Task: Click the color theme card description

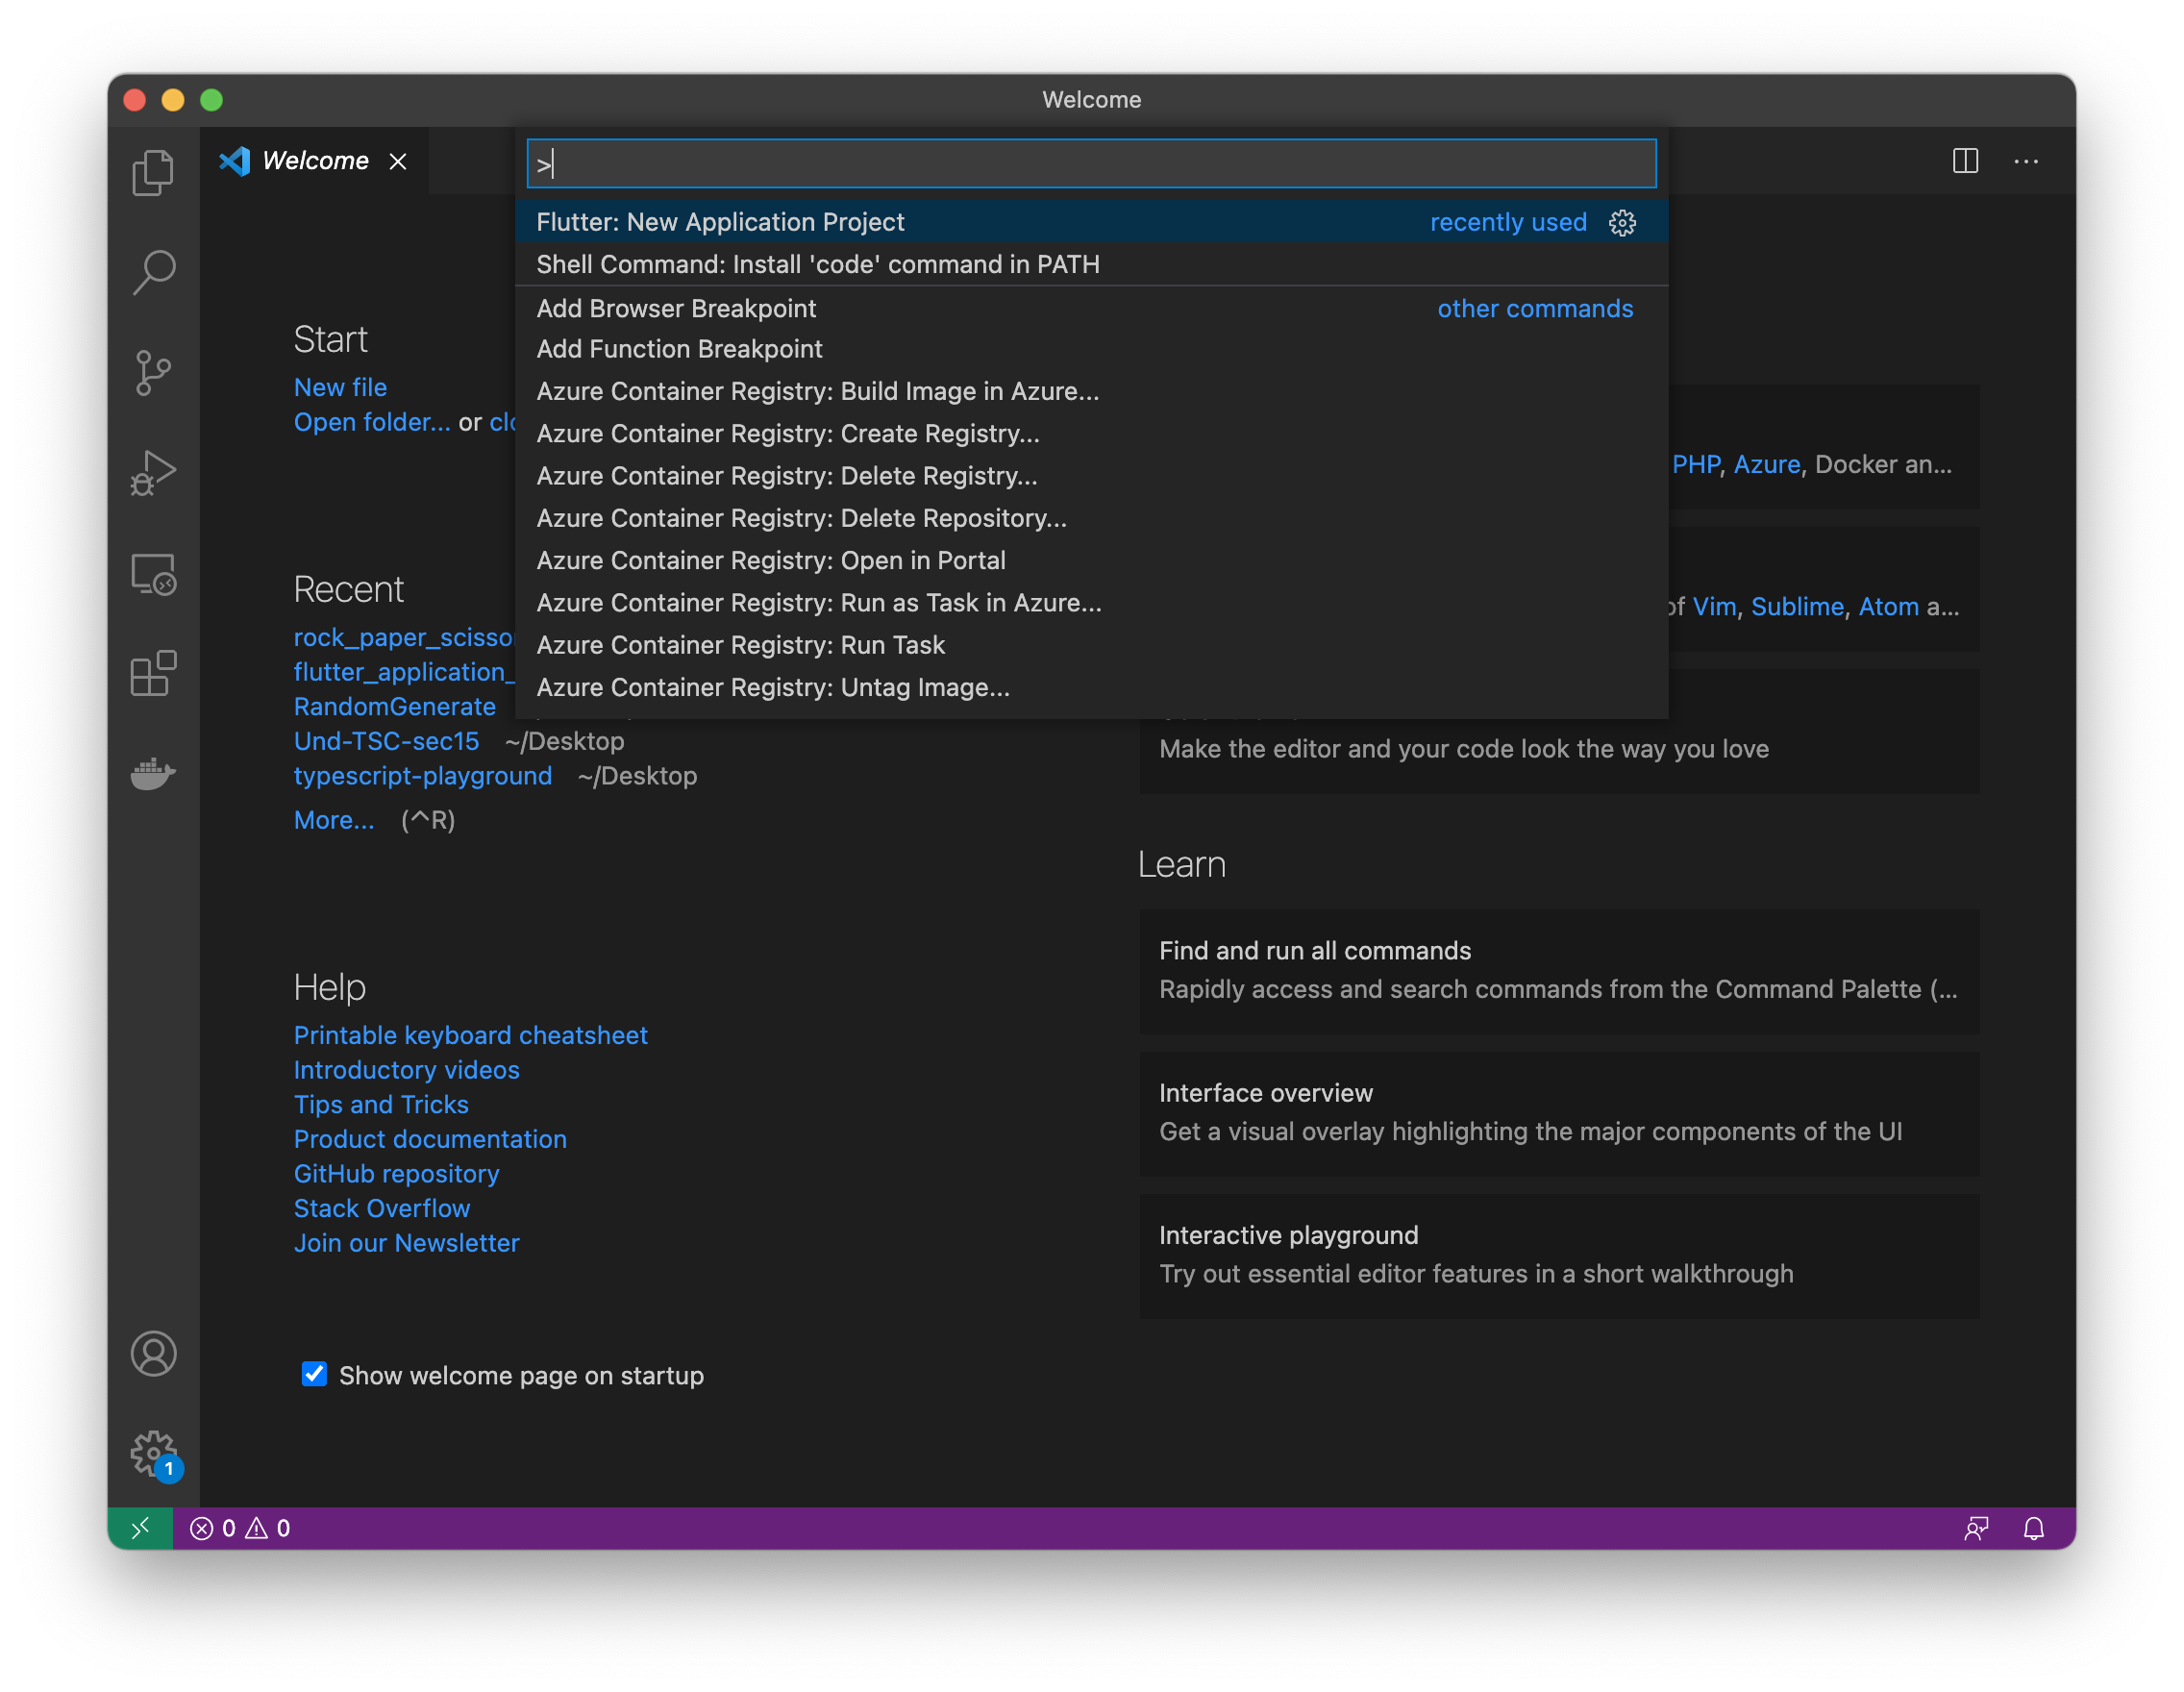Action: pyautogui.click(x=1463, y=749)
